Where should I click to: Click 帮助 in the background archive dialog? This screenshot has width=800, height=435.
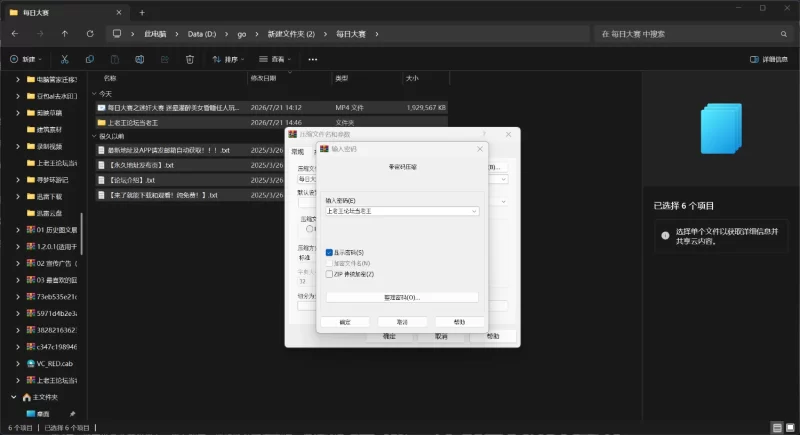click(x=493, y=337)
